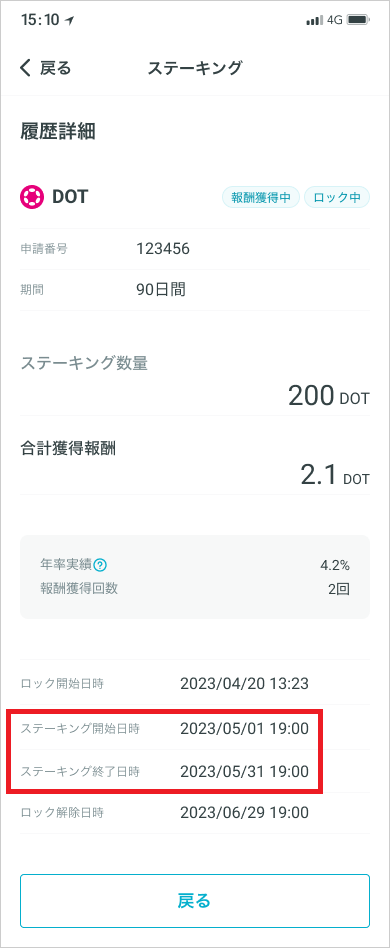Click the large 戻る button at bottom

195,901
